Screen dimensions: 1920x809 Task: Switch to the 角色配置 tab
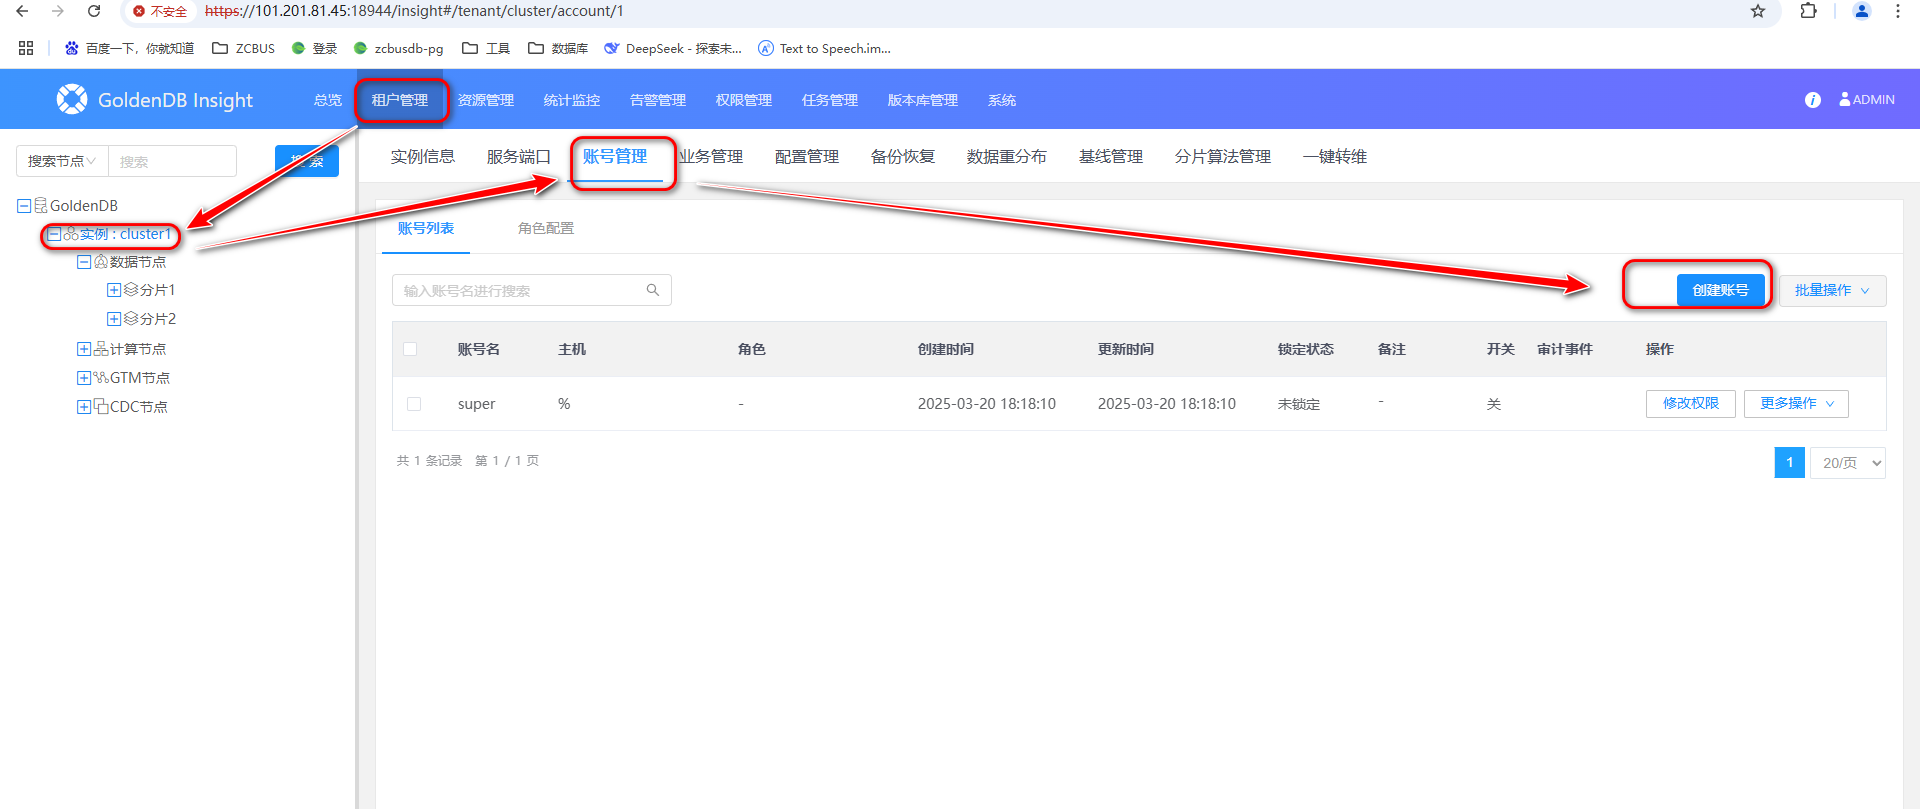546,228
